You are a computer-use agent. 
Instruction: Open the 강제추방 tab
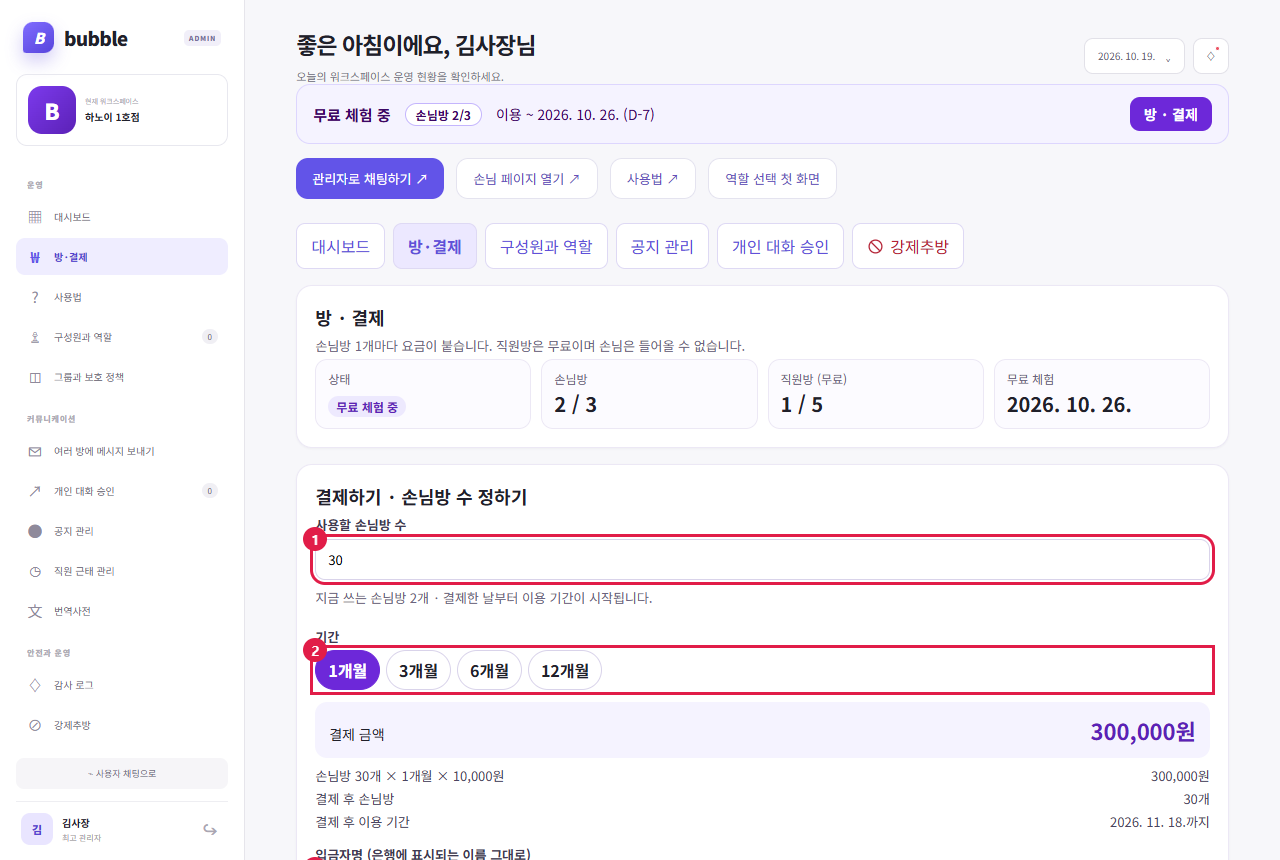point(908,246)
